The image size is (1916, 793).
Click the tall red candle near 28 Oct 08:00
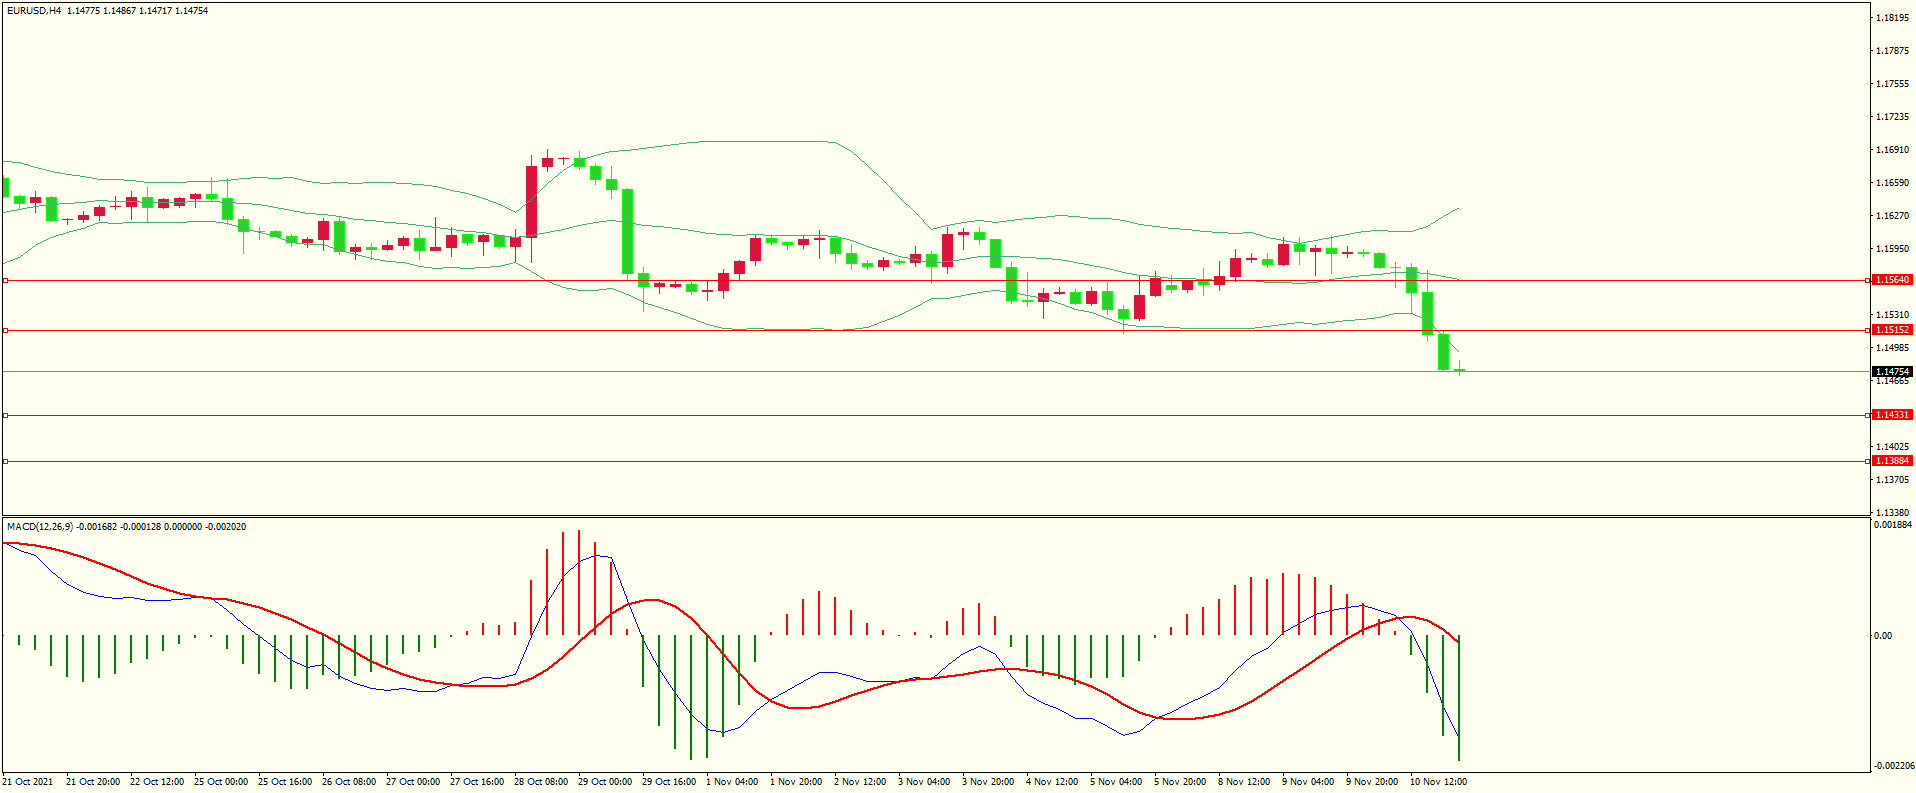click(531, 201)
